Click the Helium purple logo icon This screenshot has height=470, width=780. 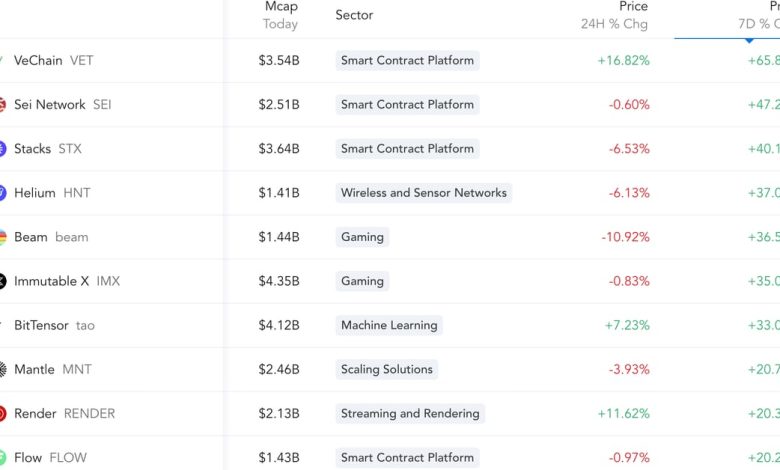(x=2, y=193)
